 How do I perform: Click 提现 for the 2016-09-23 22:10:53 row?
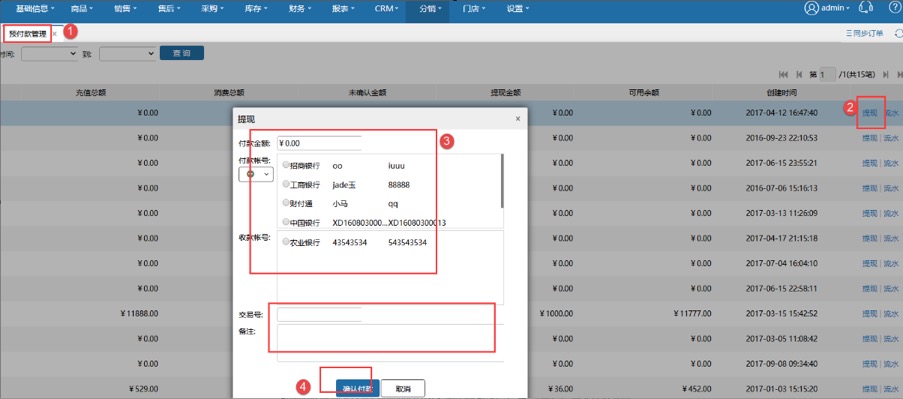point(870,138)
